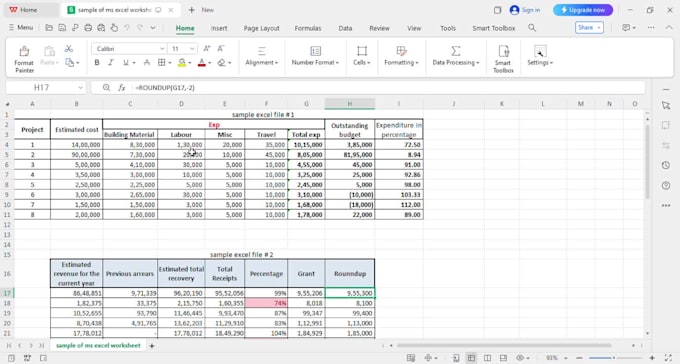Click the Redo arrow
This screenshot has width=680, height=364.
(x=140, y=28)
